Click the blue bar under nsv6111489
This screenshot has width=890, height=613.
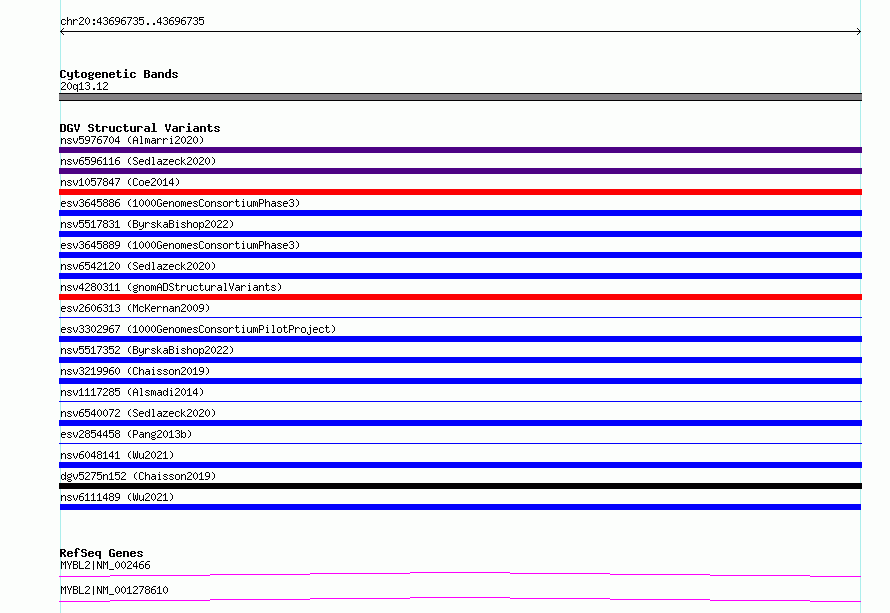460,507
